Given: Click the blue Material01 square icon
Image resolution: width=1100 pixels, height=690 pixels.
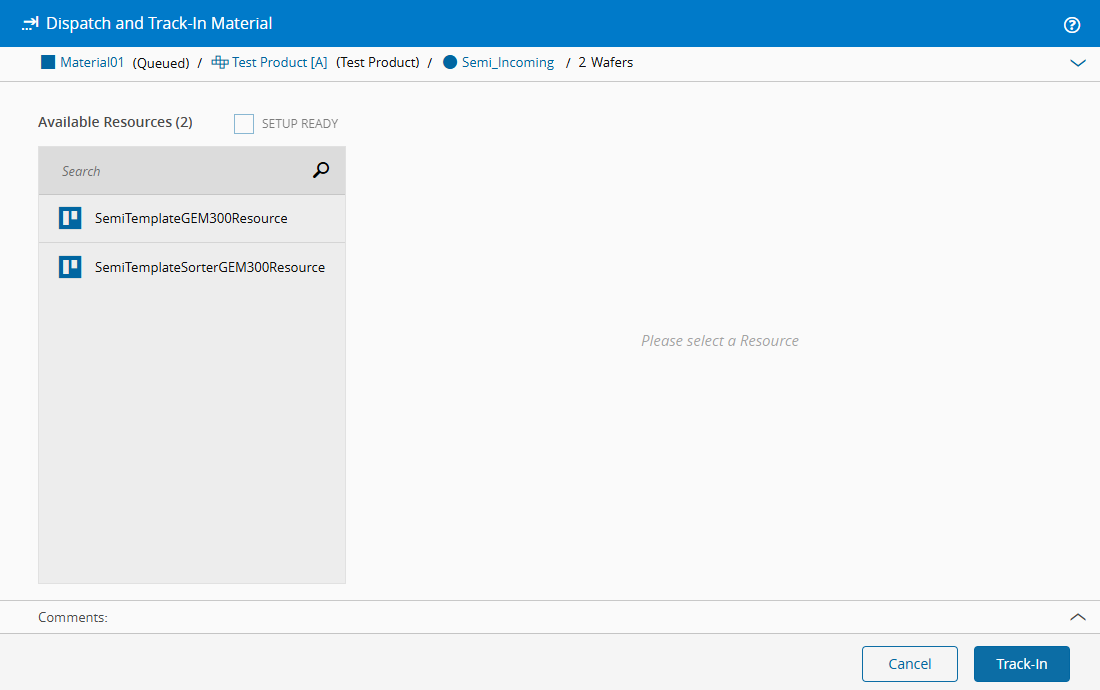Looking at the screenshot, I should pos(48,62).
